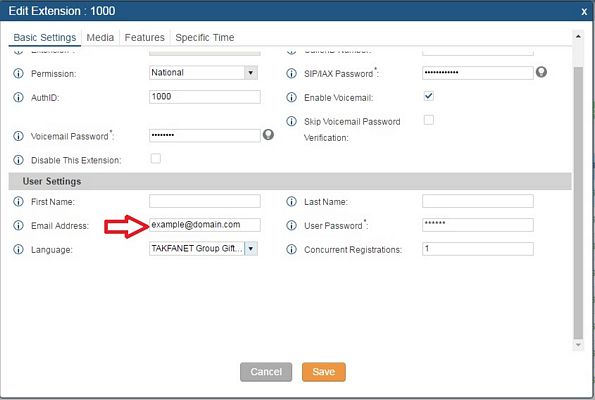Viewport: 595px width, 400px height.
Task: Show SIP/IAX Password using reveal icon
Action: click(x=541, y=72)
